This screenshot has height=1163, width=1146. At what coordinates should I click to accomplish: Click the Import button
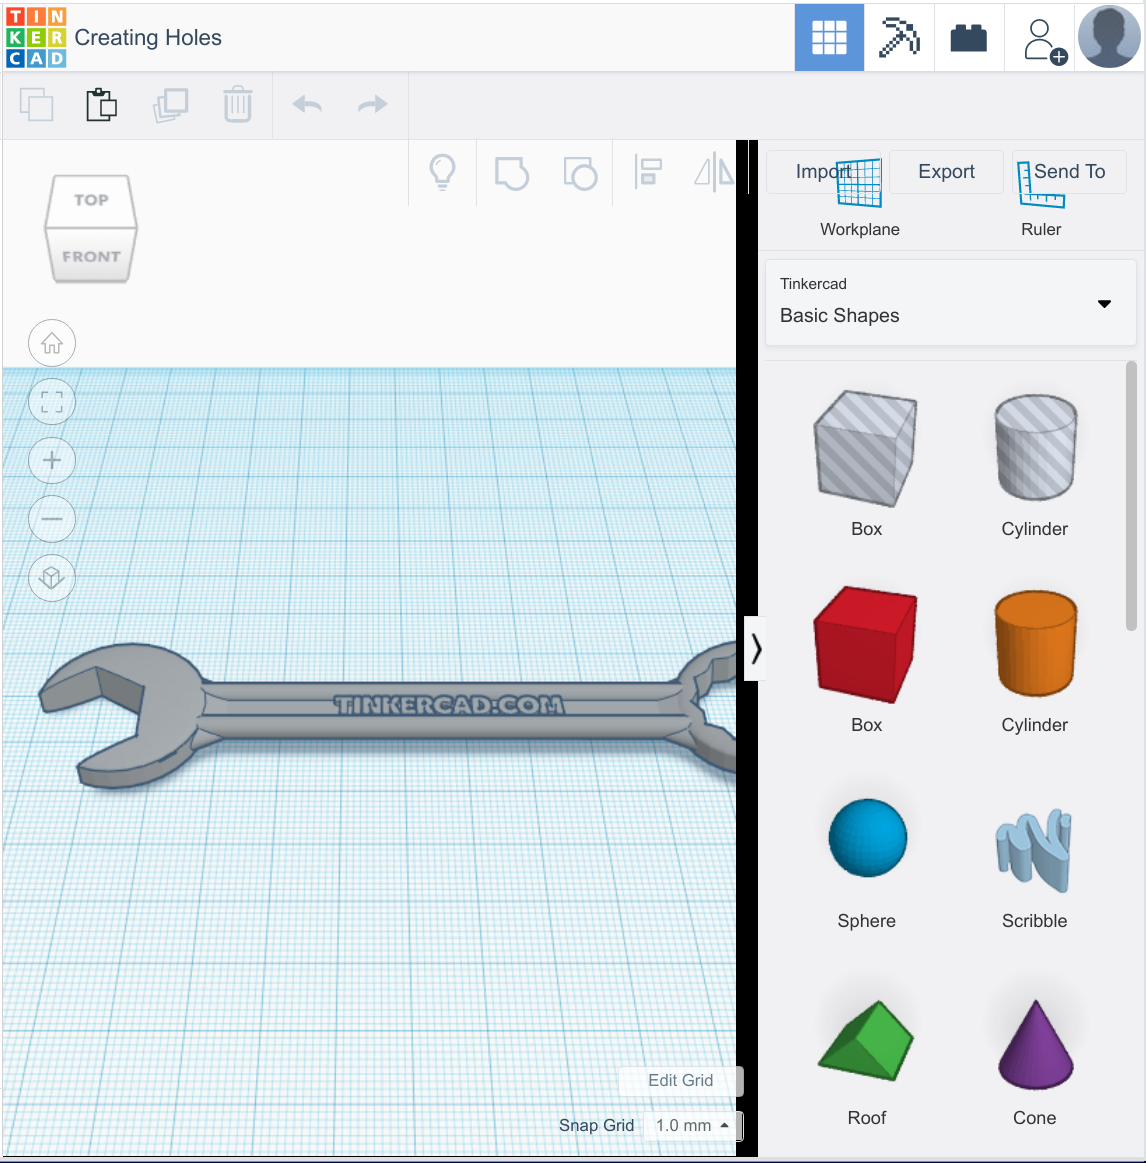pyautogui.click(x=823, y=171)
